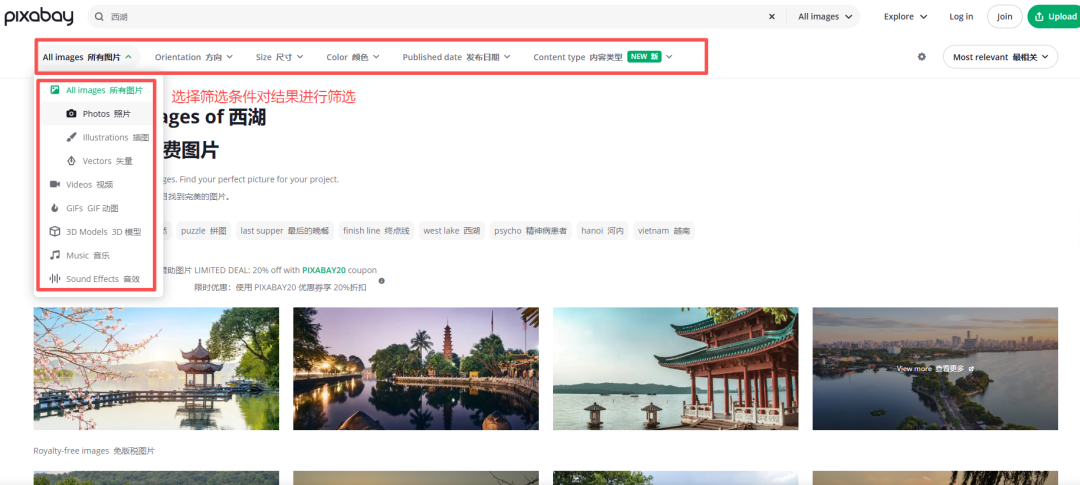Open the Published date filter
Image resolution: width=1080 pixels, height=485 pixels.
457,57
